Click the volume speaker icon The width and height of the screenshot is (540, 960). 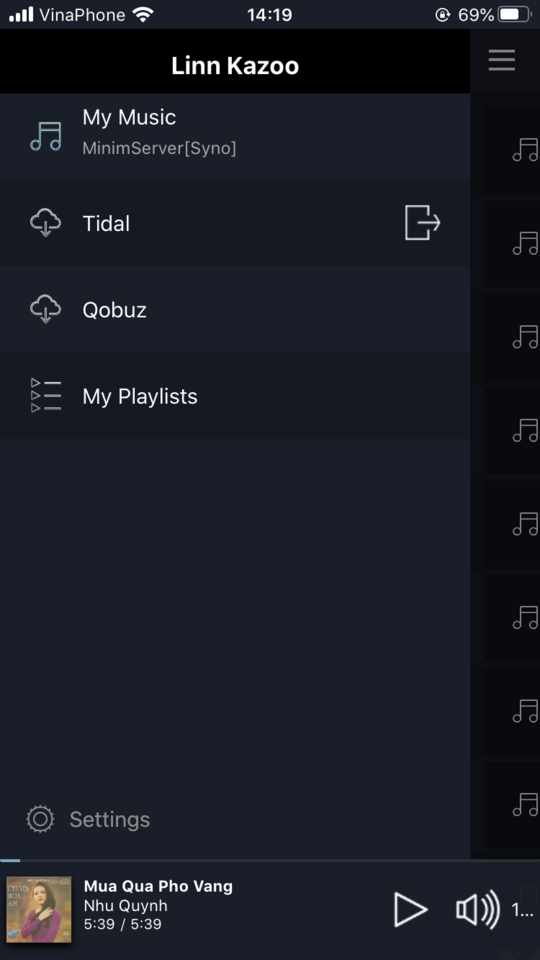(x=478, y=910)
